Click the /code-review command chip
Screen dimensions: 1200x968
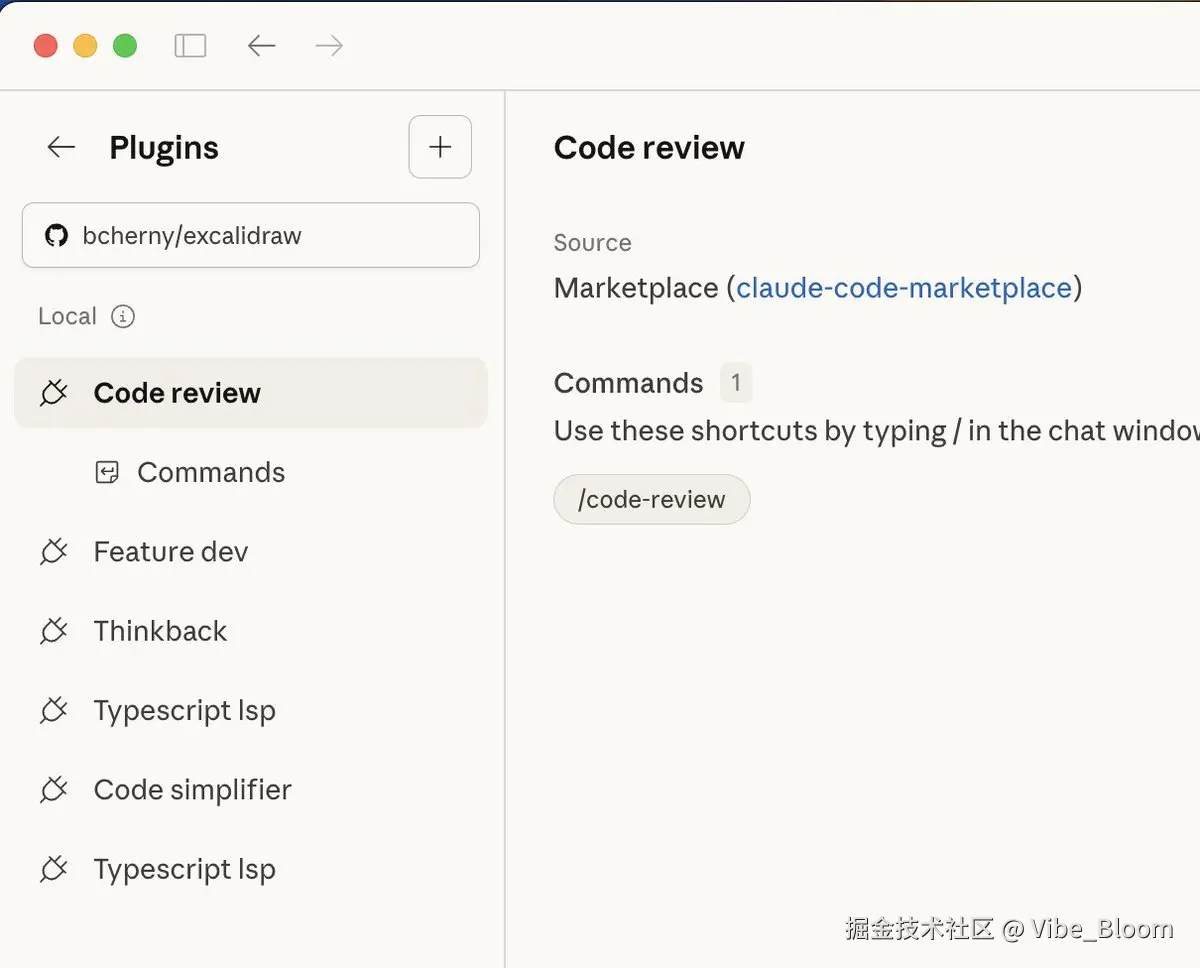pos(651,500)
